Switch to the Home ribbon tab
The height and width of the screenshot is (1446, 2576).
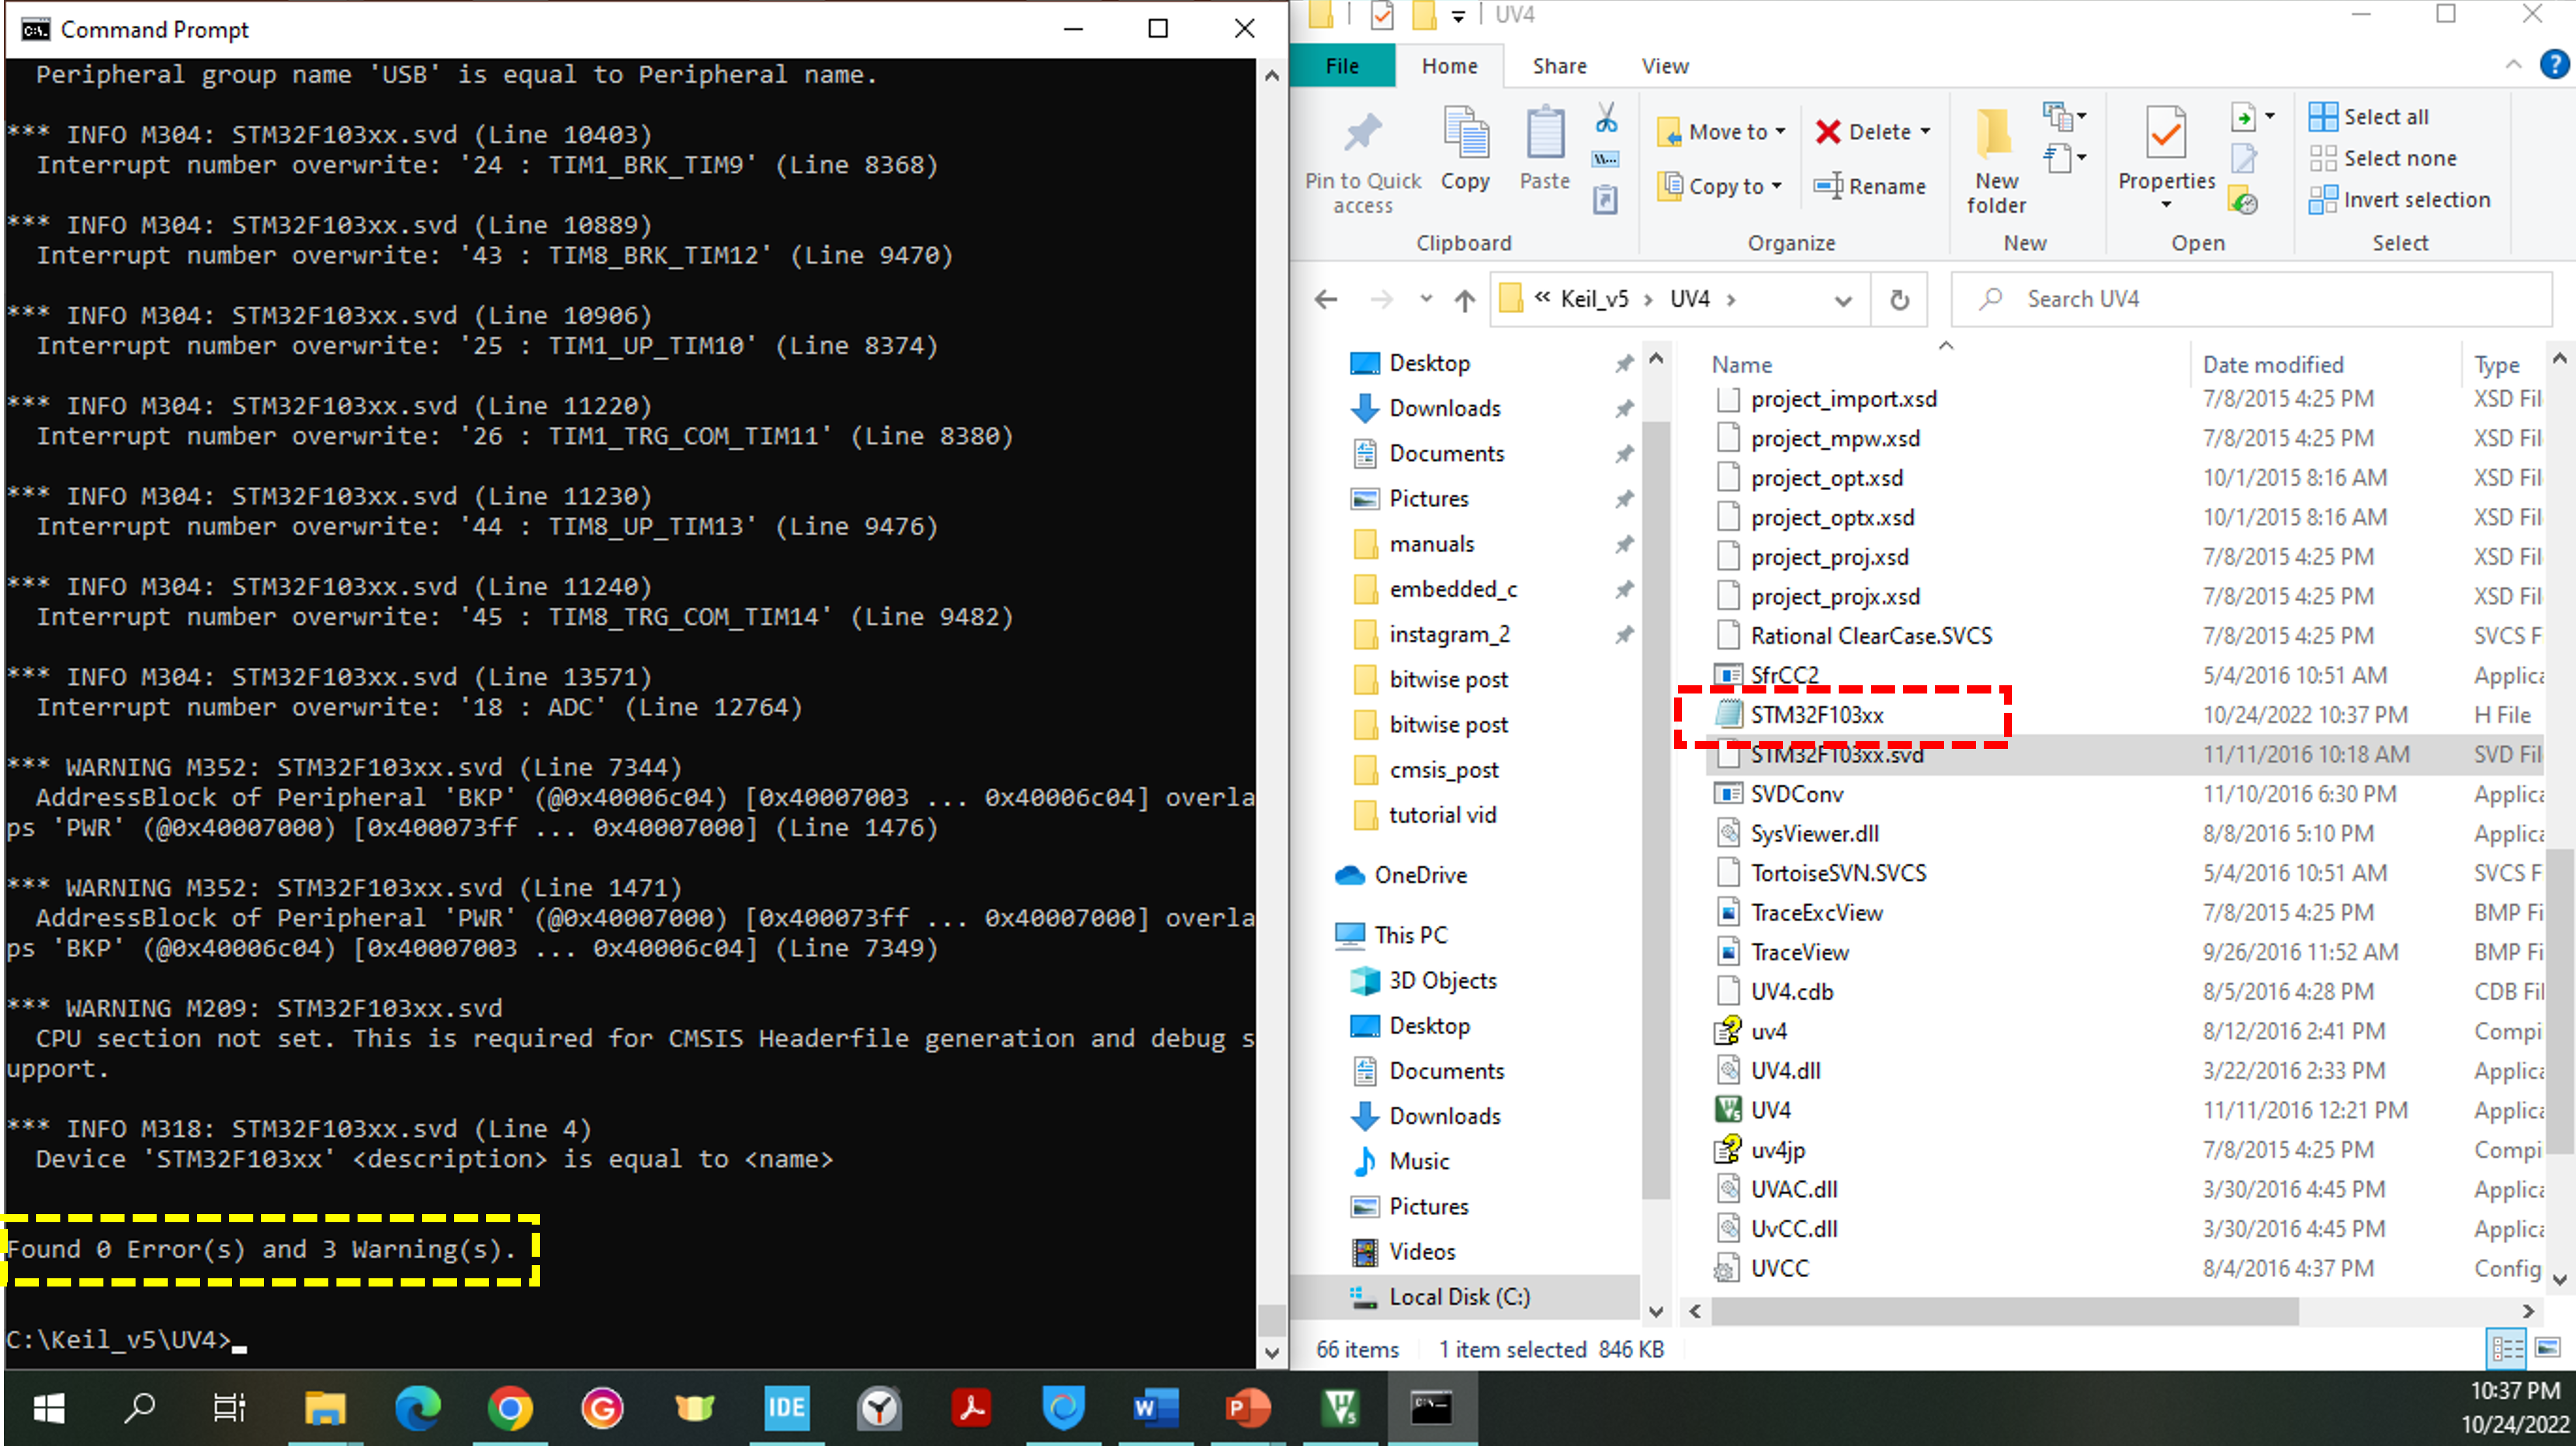1449,66
